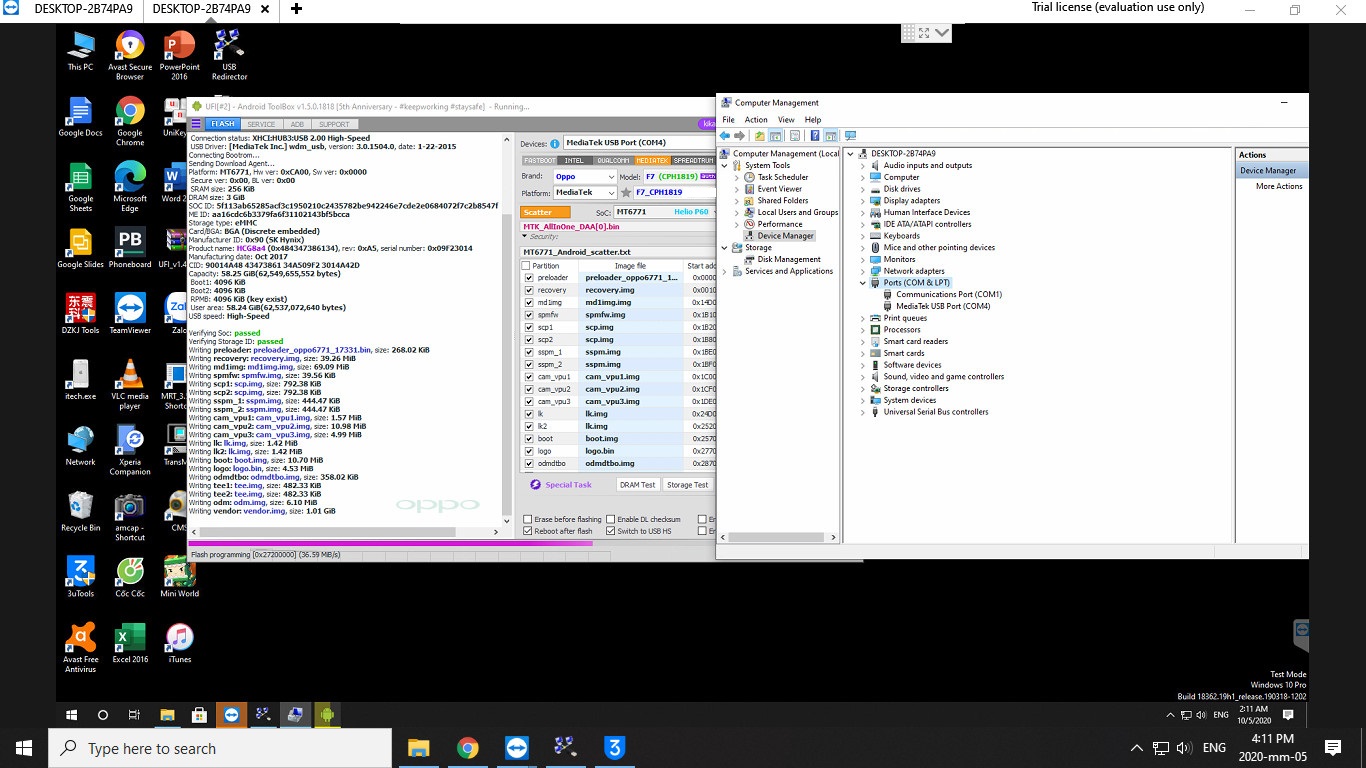Open the Action menu in Computer Management
1366x768 pixels.
click(756, 120)
